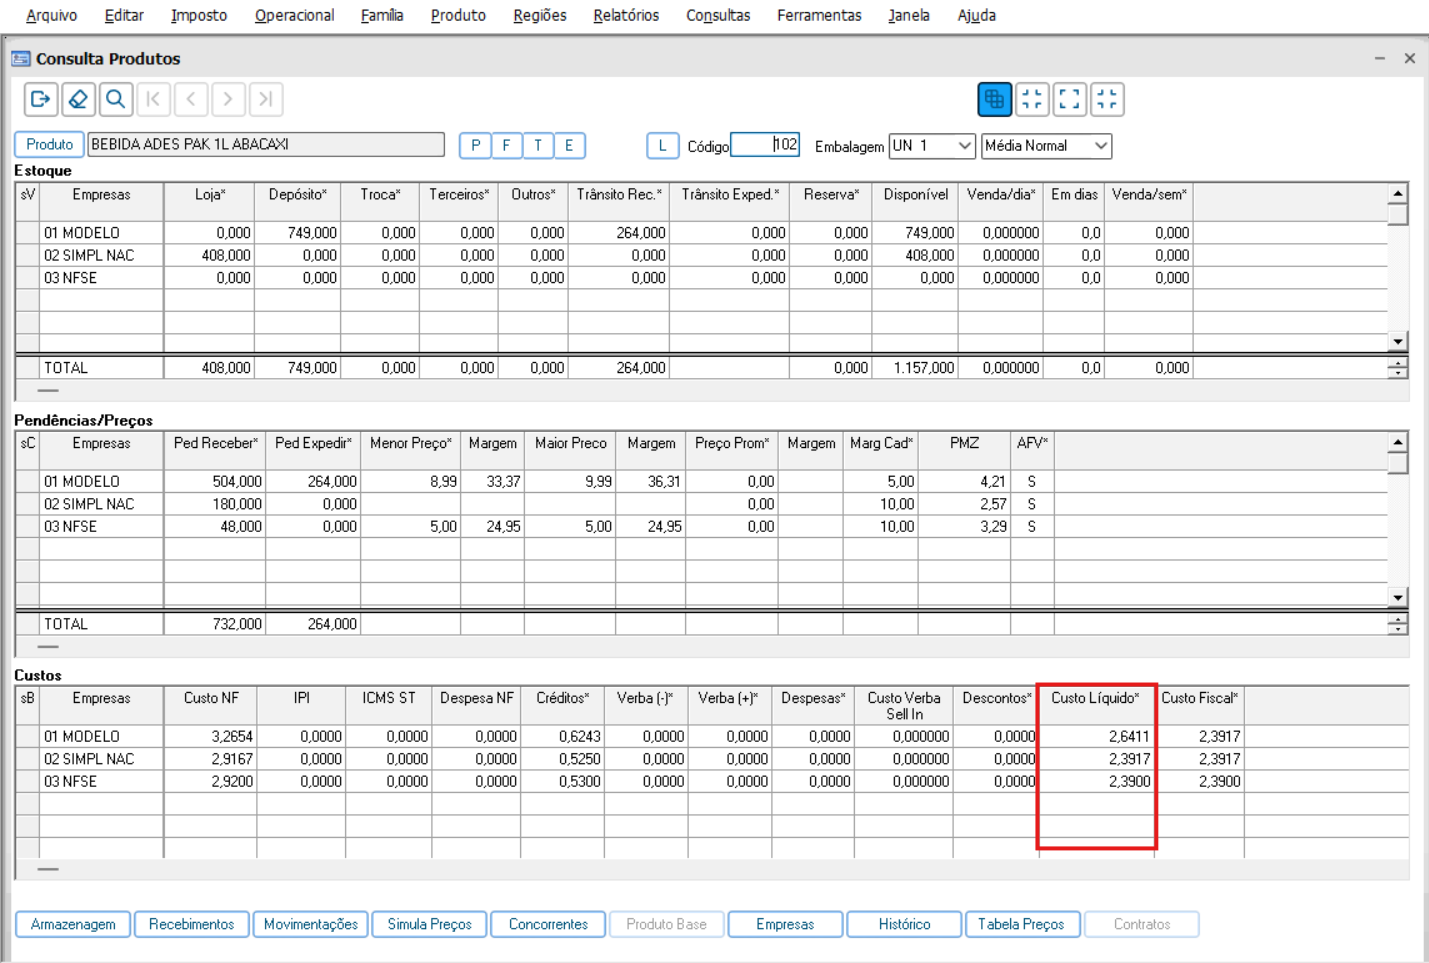This screenshot has height=963, width=1429.
Task: Click the Custo Verba Sell In column header
Action: click(904, 705)
